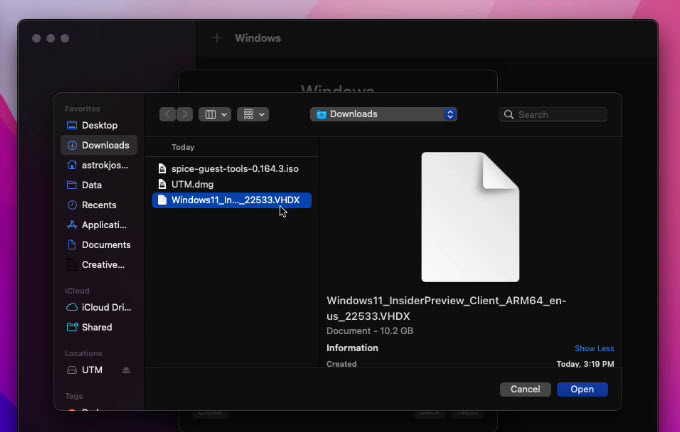Open the item grouping dropdown

[253, 115]
